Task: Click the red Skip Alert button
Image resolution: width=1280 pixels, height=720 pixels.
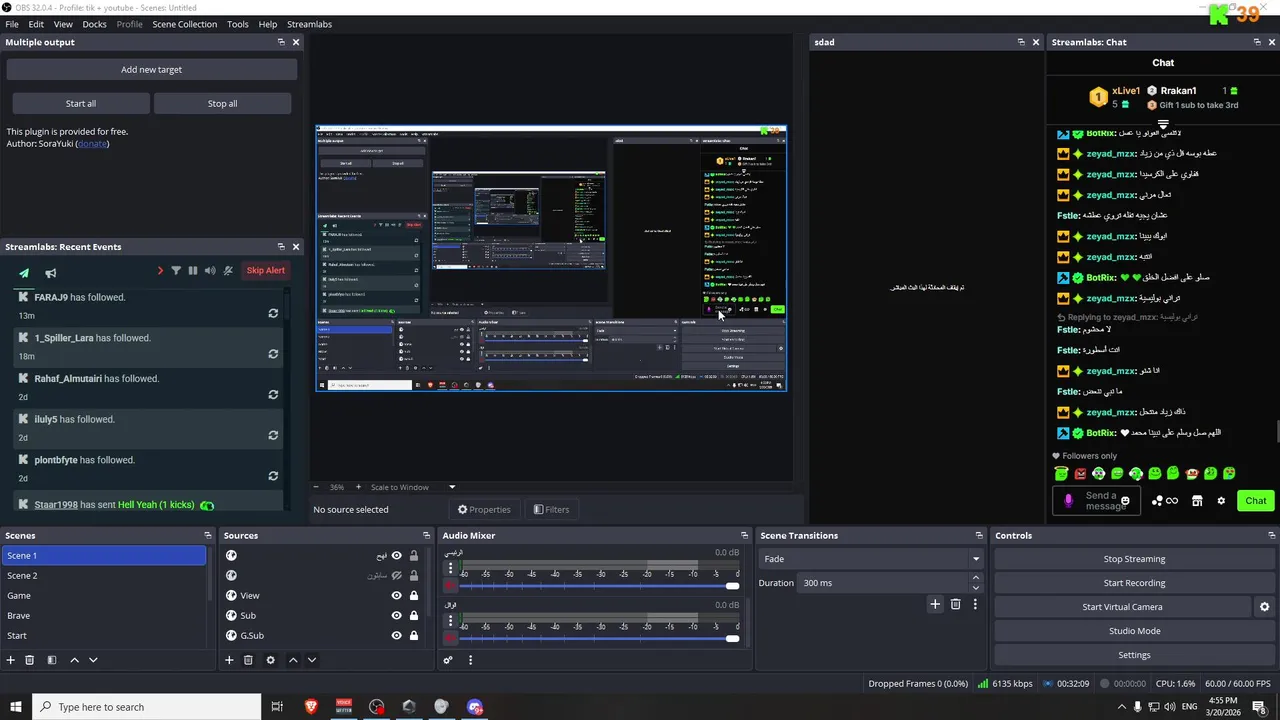Action: pyautogui.click(x=266, y=271)
